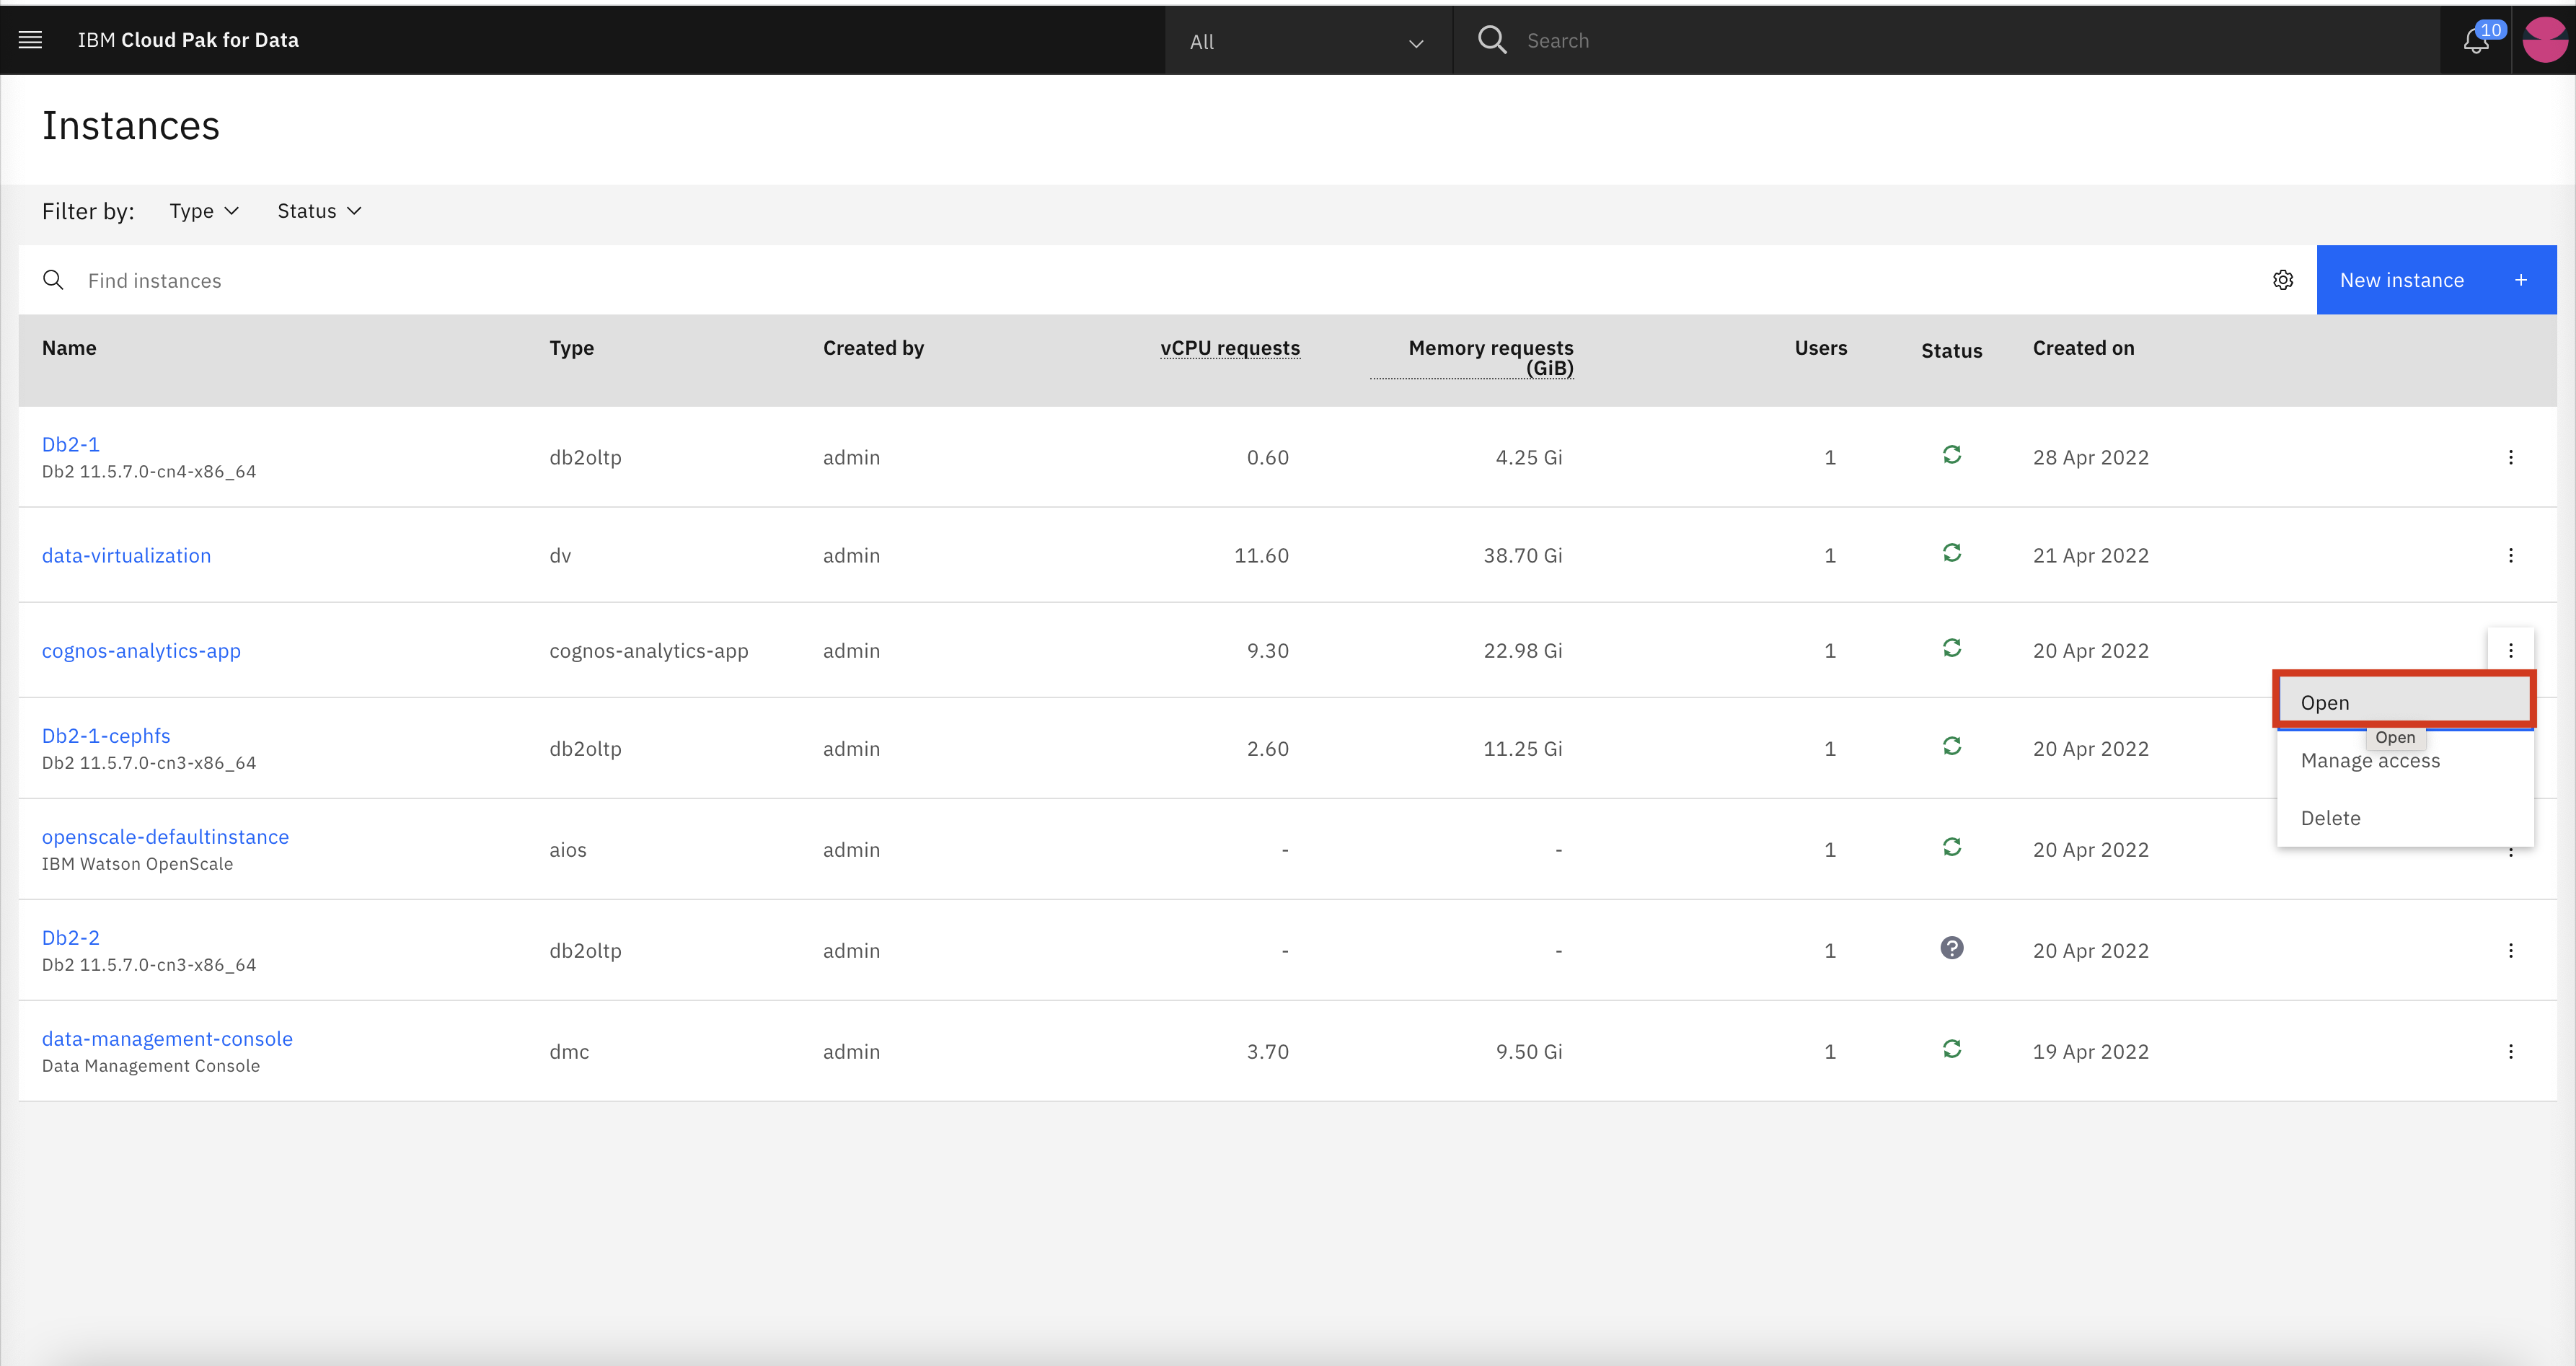Click the dv type cell
The height and width of the screenshot is (1366, 2576).
[560, 555]
